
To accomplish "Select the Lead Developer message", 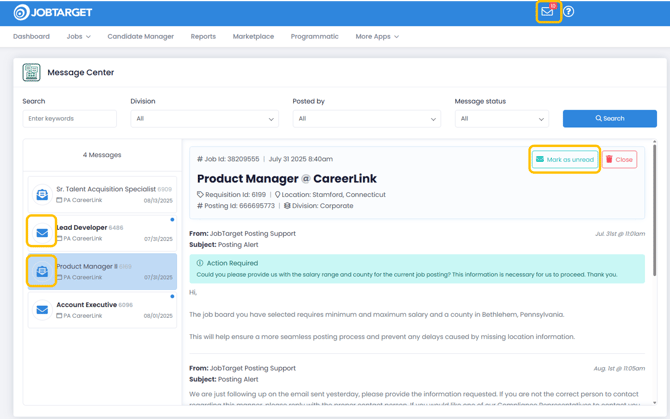I will coord(102,233).
